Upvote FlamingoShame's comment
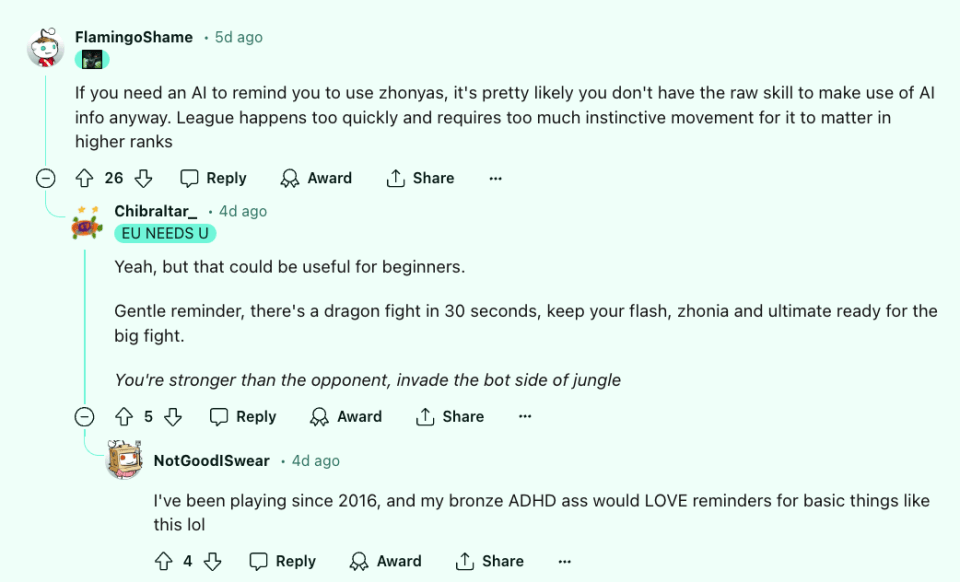Viewport: 960px width, 582px height. pyautogui.click(x=85, y=178)
